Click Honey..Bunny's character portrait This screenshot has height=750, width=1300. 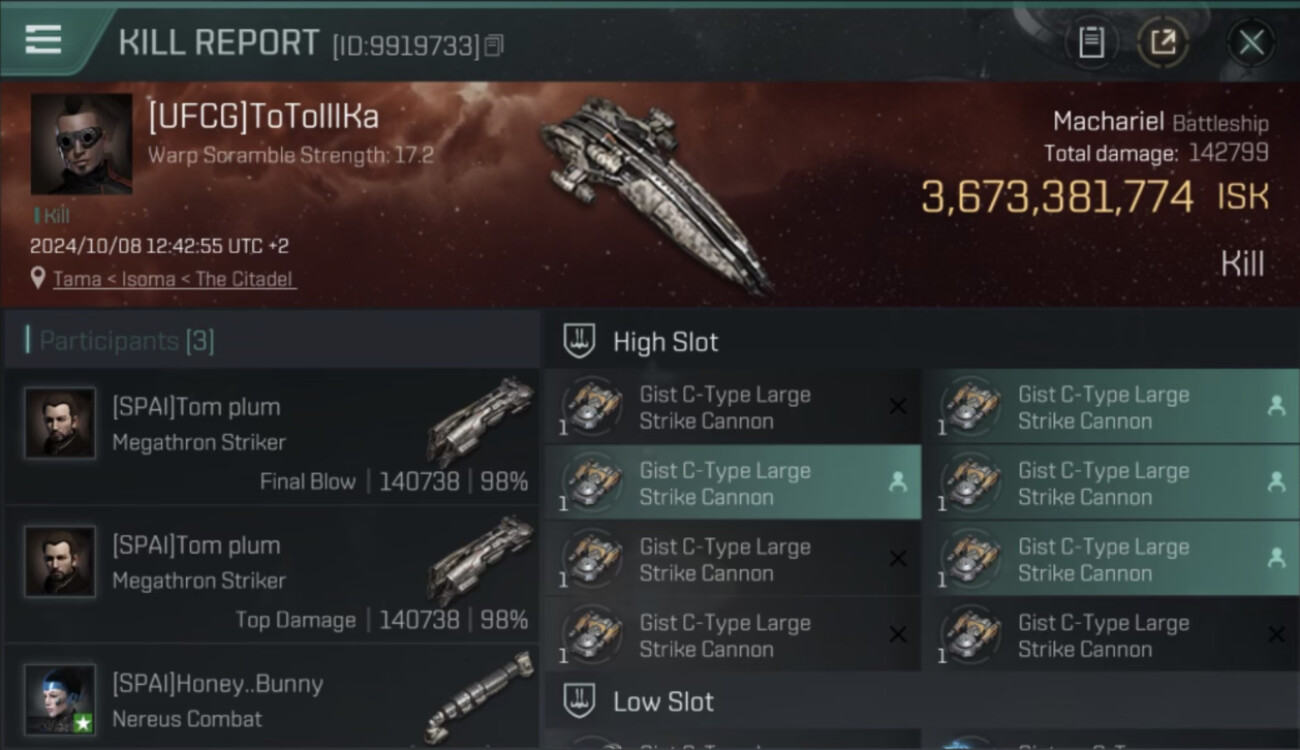click(x=61, y=699)
